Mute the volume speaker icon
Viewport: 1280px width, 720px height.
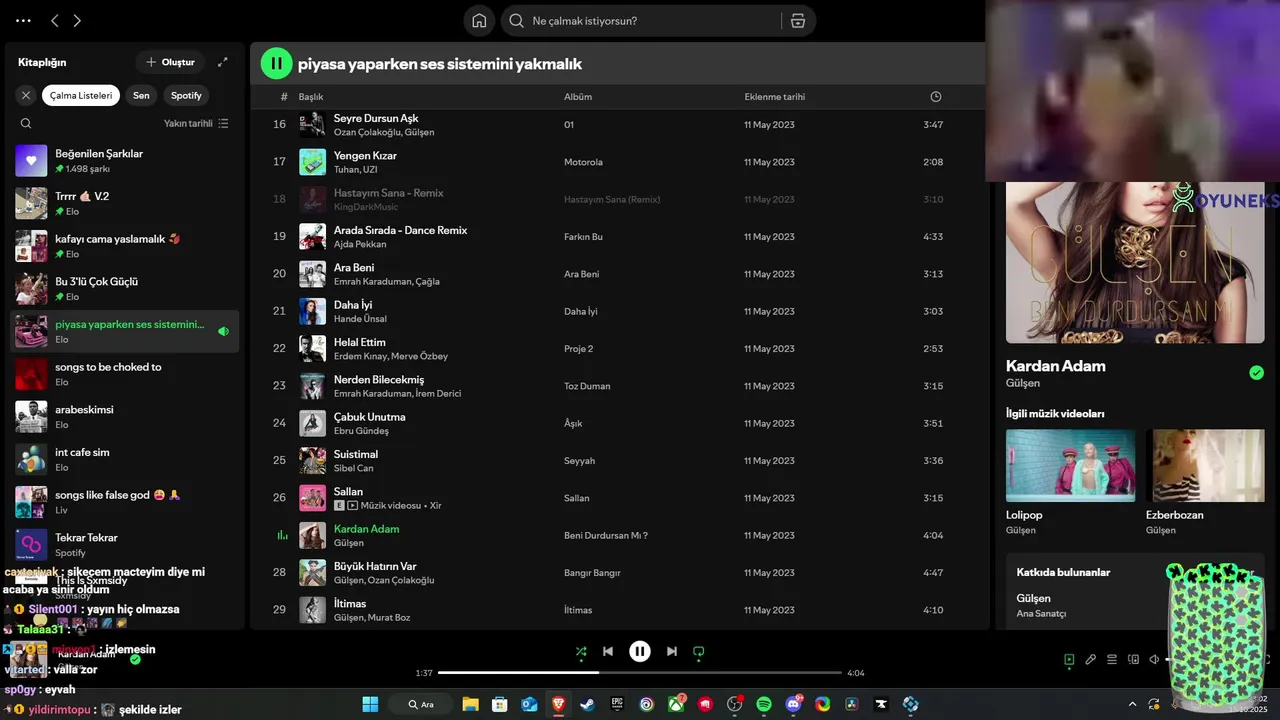1154,659
